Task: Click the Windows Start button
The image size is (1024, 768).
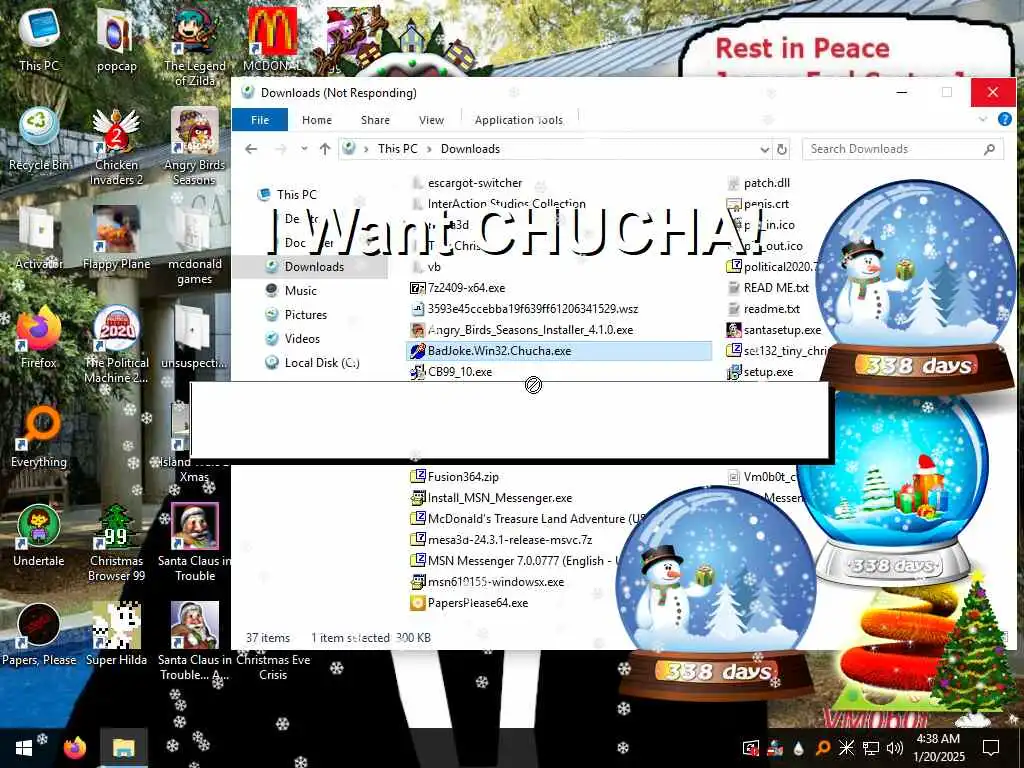Action: coord(24,748)
